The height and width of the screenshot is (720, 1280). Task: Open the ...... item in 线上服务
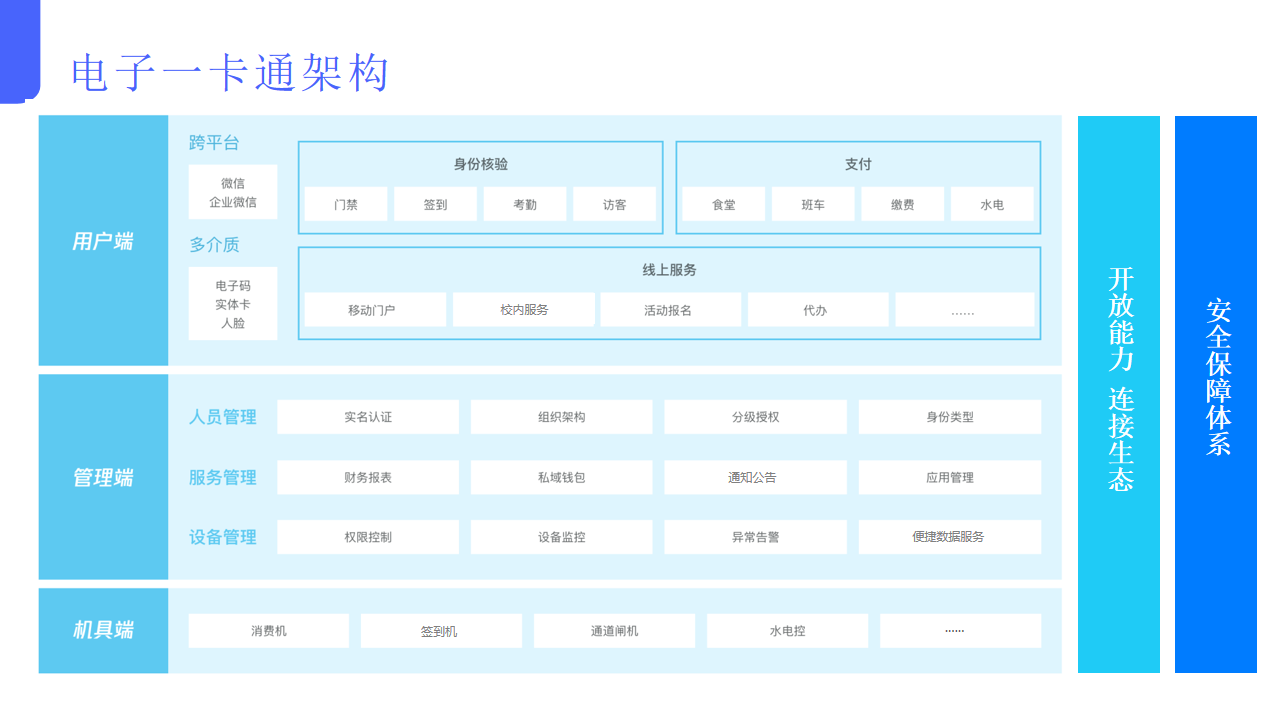[x=964, y=310]
